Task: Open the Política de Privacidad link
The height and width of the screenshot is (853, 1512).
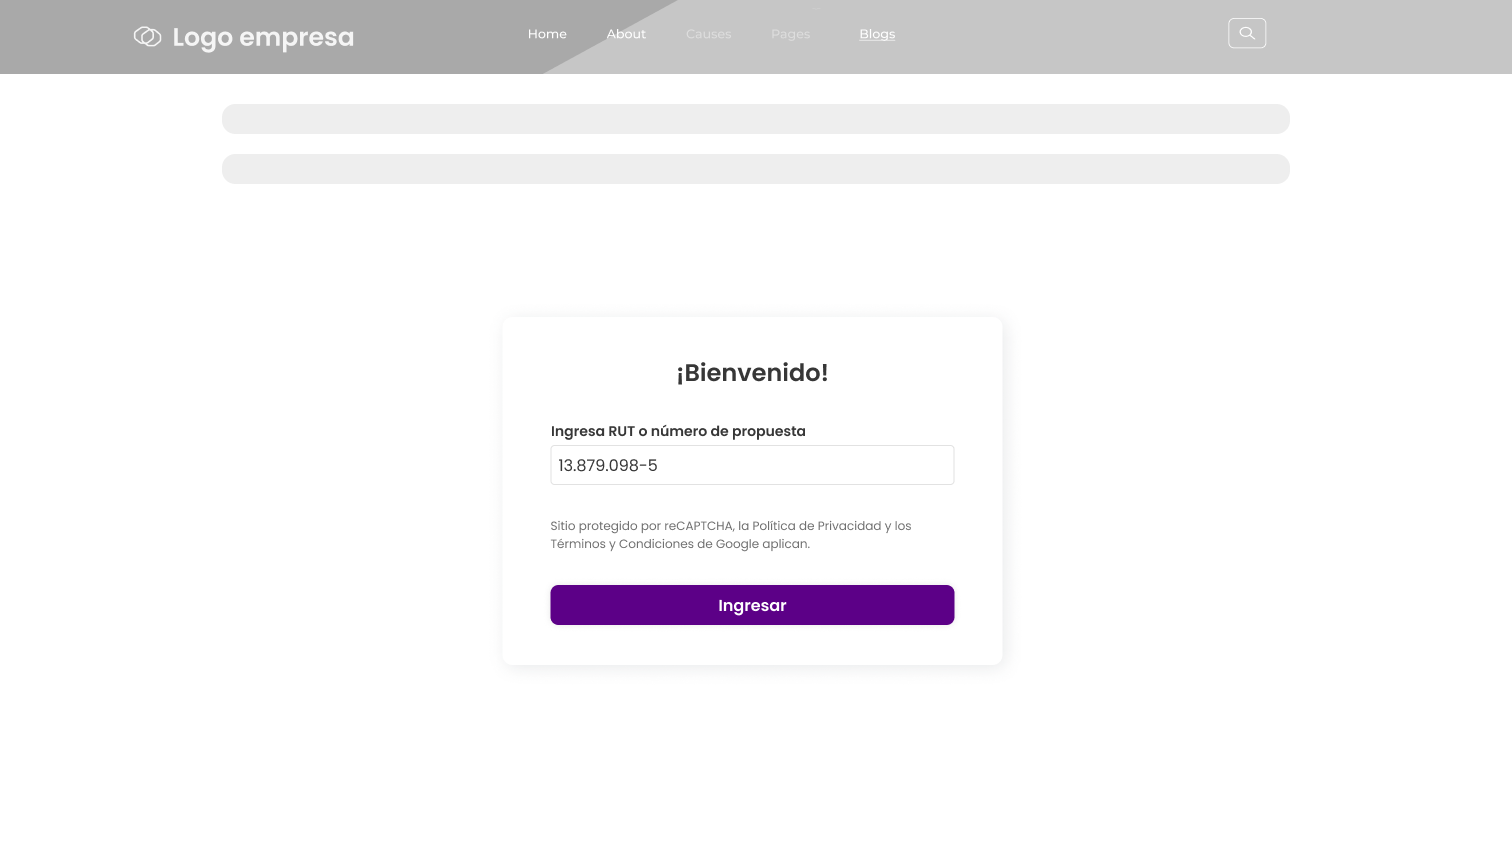Action: pos(816,526)
